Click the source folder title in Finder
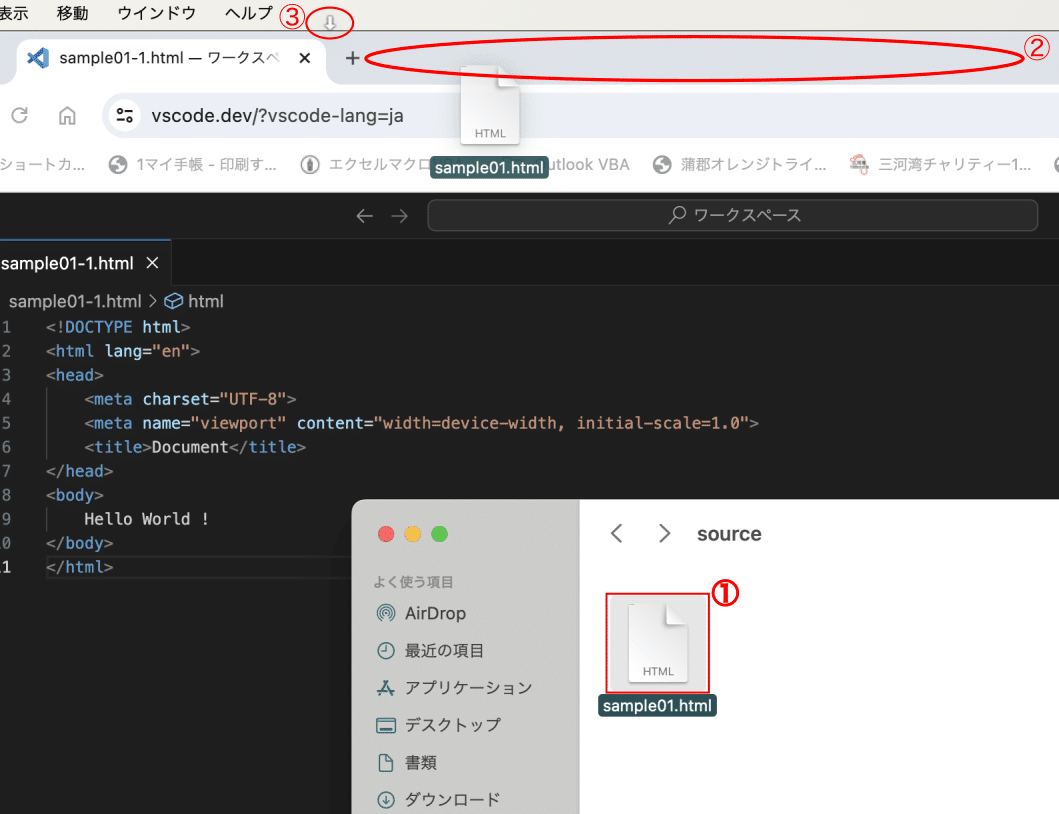Viewport: 1059px width, 814px height. (x=729, y=534)
